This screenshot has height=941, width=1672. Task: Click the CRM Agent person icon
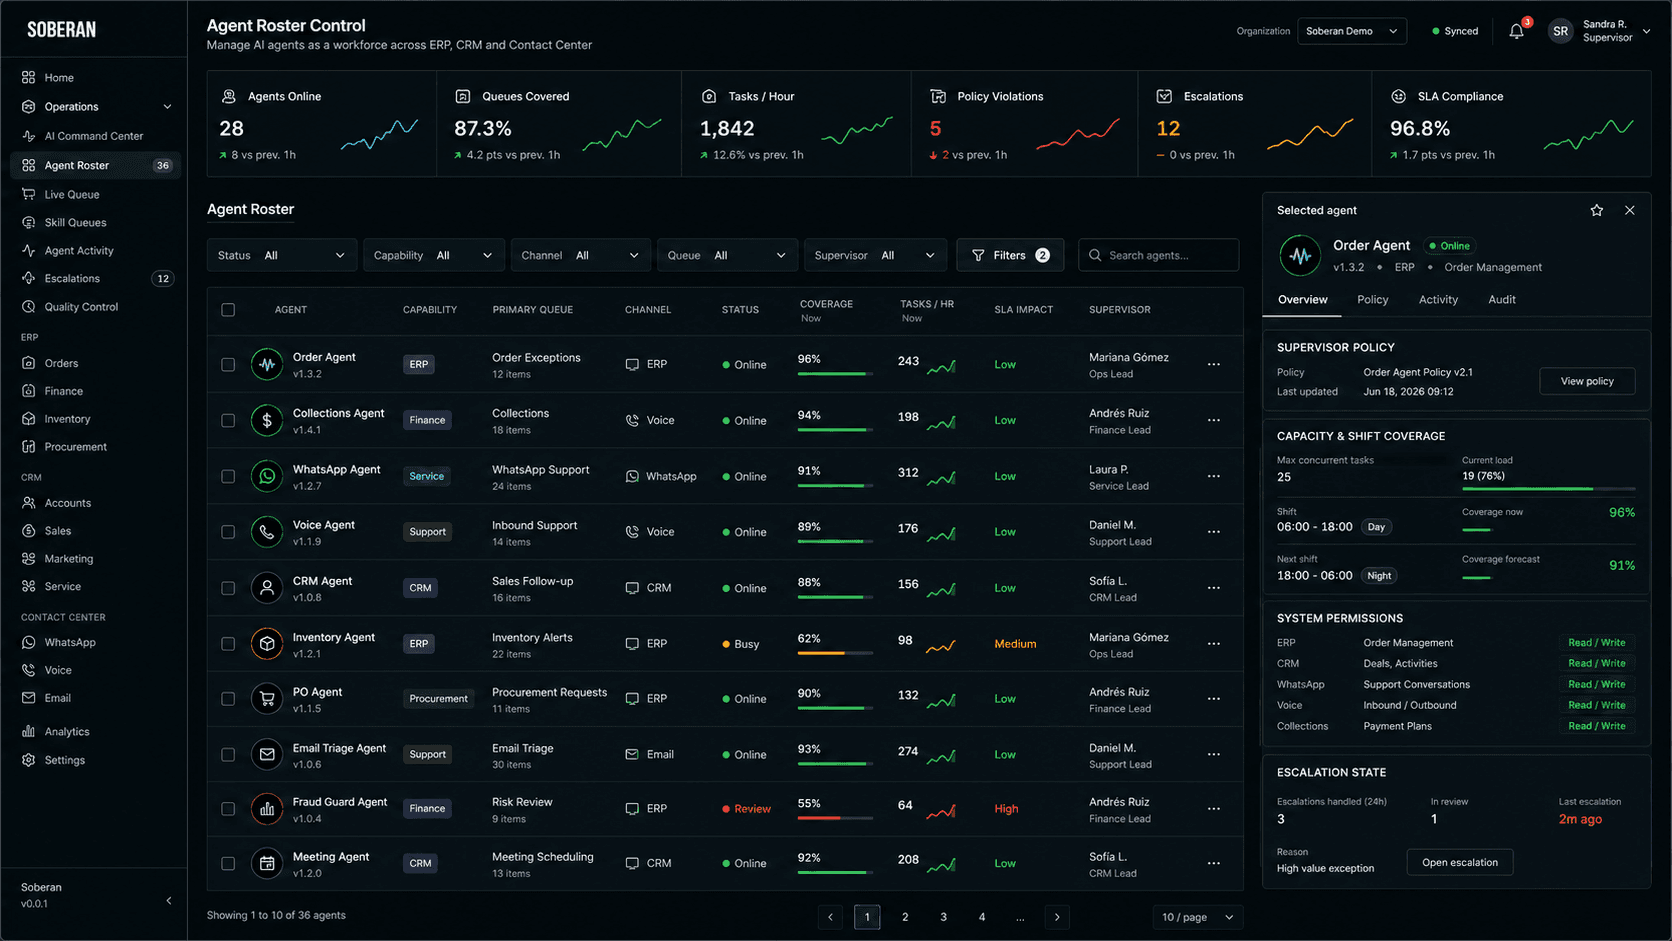[267, 588]
